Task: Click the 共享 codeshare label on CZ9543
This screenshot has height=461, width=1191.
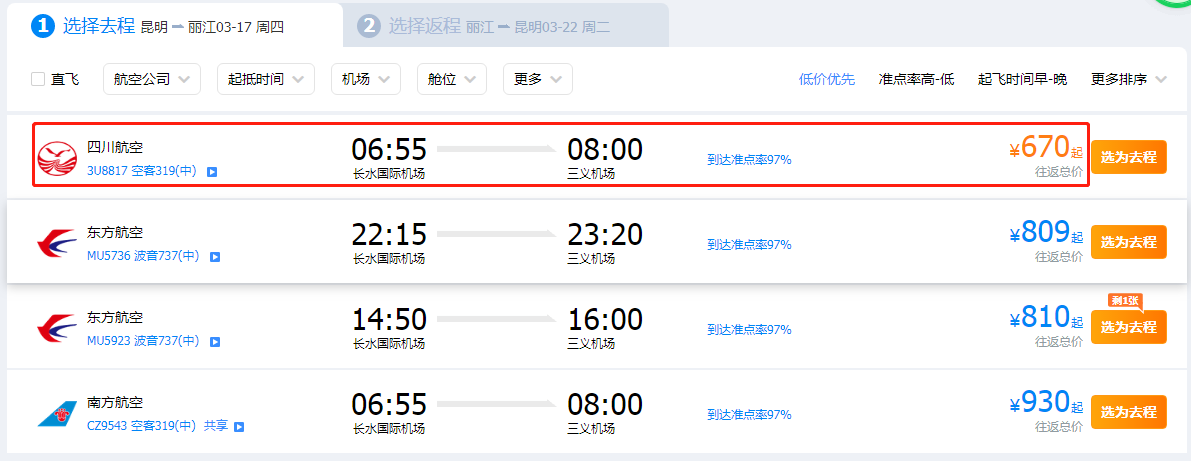Action: pos(216,427)
